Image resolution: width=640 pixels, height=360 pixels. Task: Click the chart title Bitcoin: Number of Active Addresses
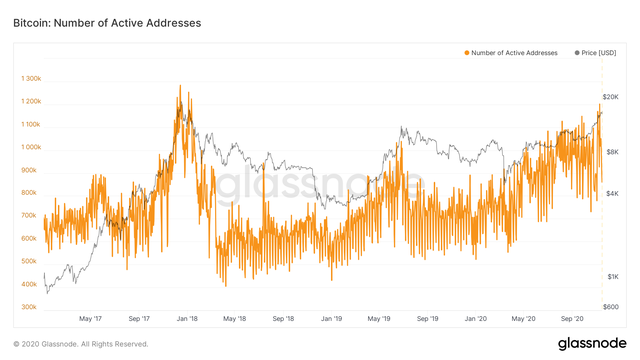pos(107,23)
